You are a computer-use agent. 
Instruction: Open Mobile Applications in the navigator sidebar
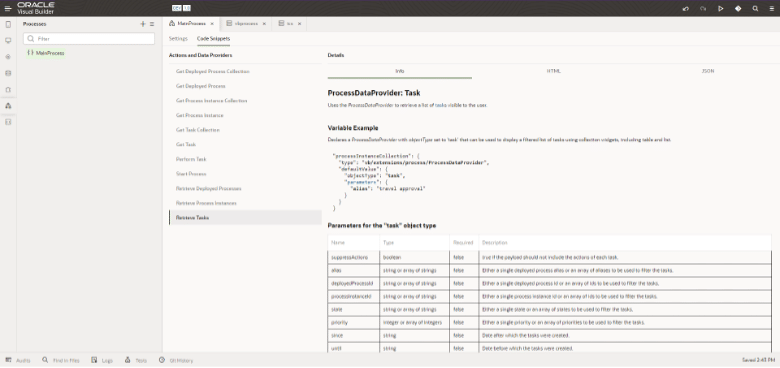(x=8, y=24)
